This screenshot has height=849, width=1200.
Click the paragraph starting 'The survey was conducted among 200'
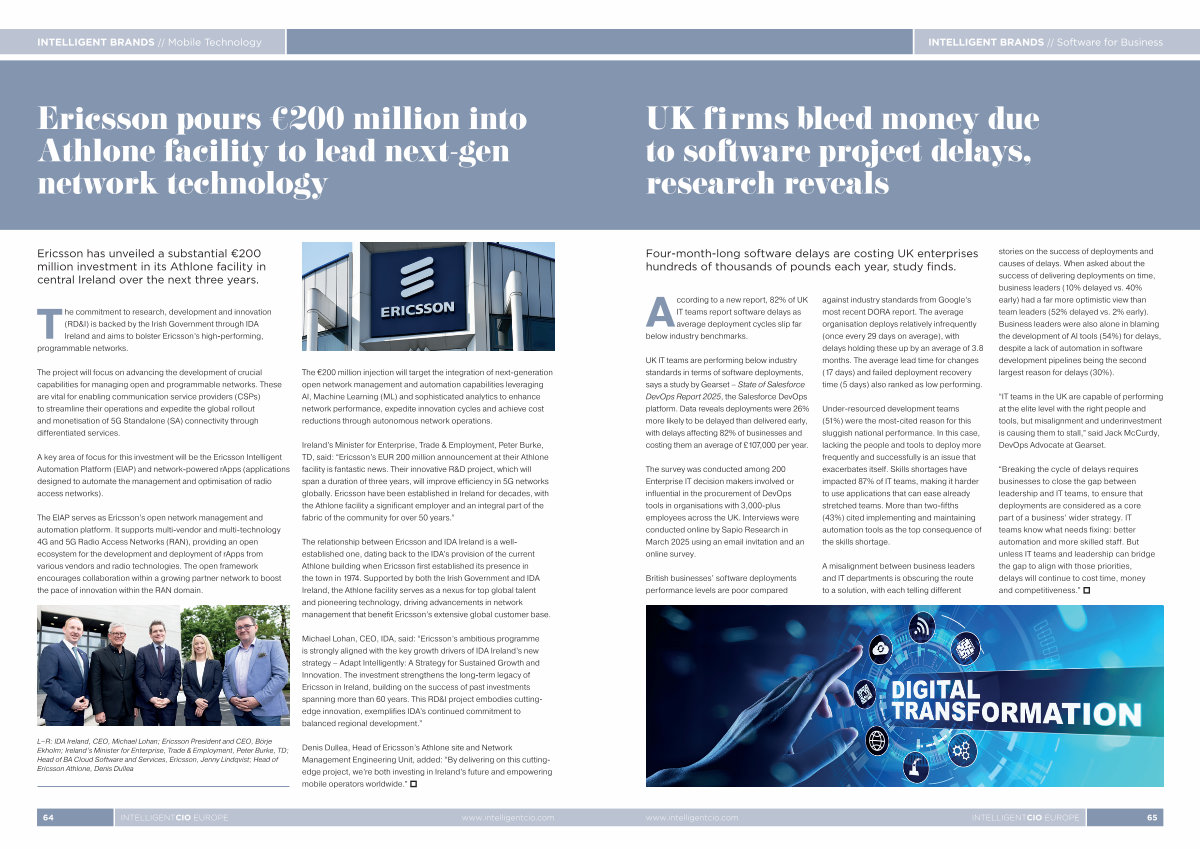725,511
